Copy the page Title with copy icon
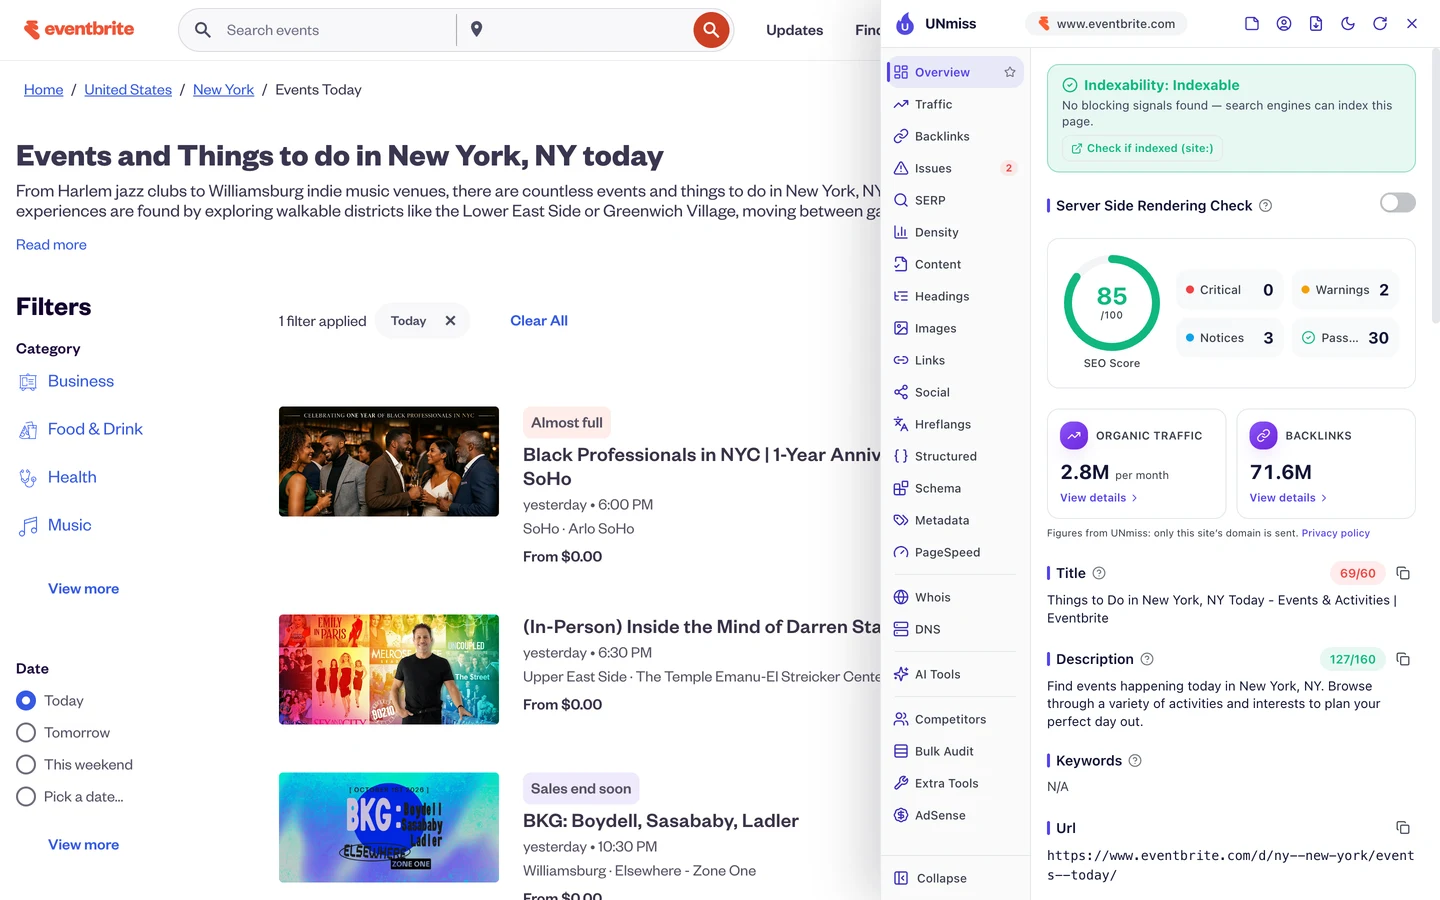This screenshot has height=900, width=1440. pos(1403,573)
